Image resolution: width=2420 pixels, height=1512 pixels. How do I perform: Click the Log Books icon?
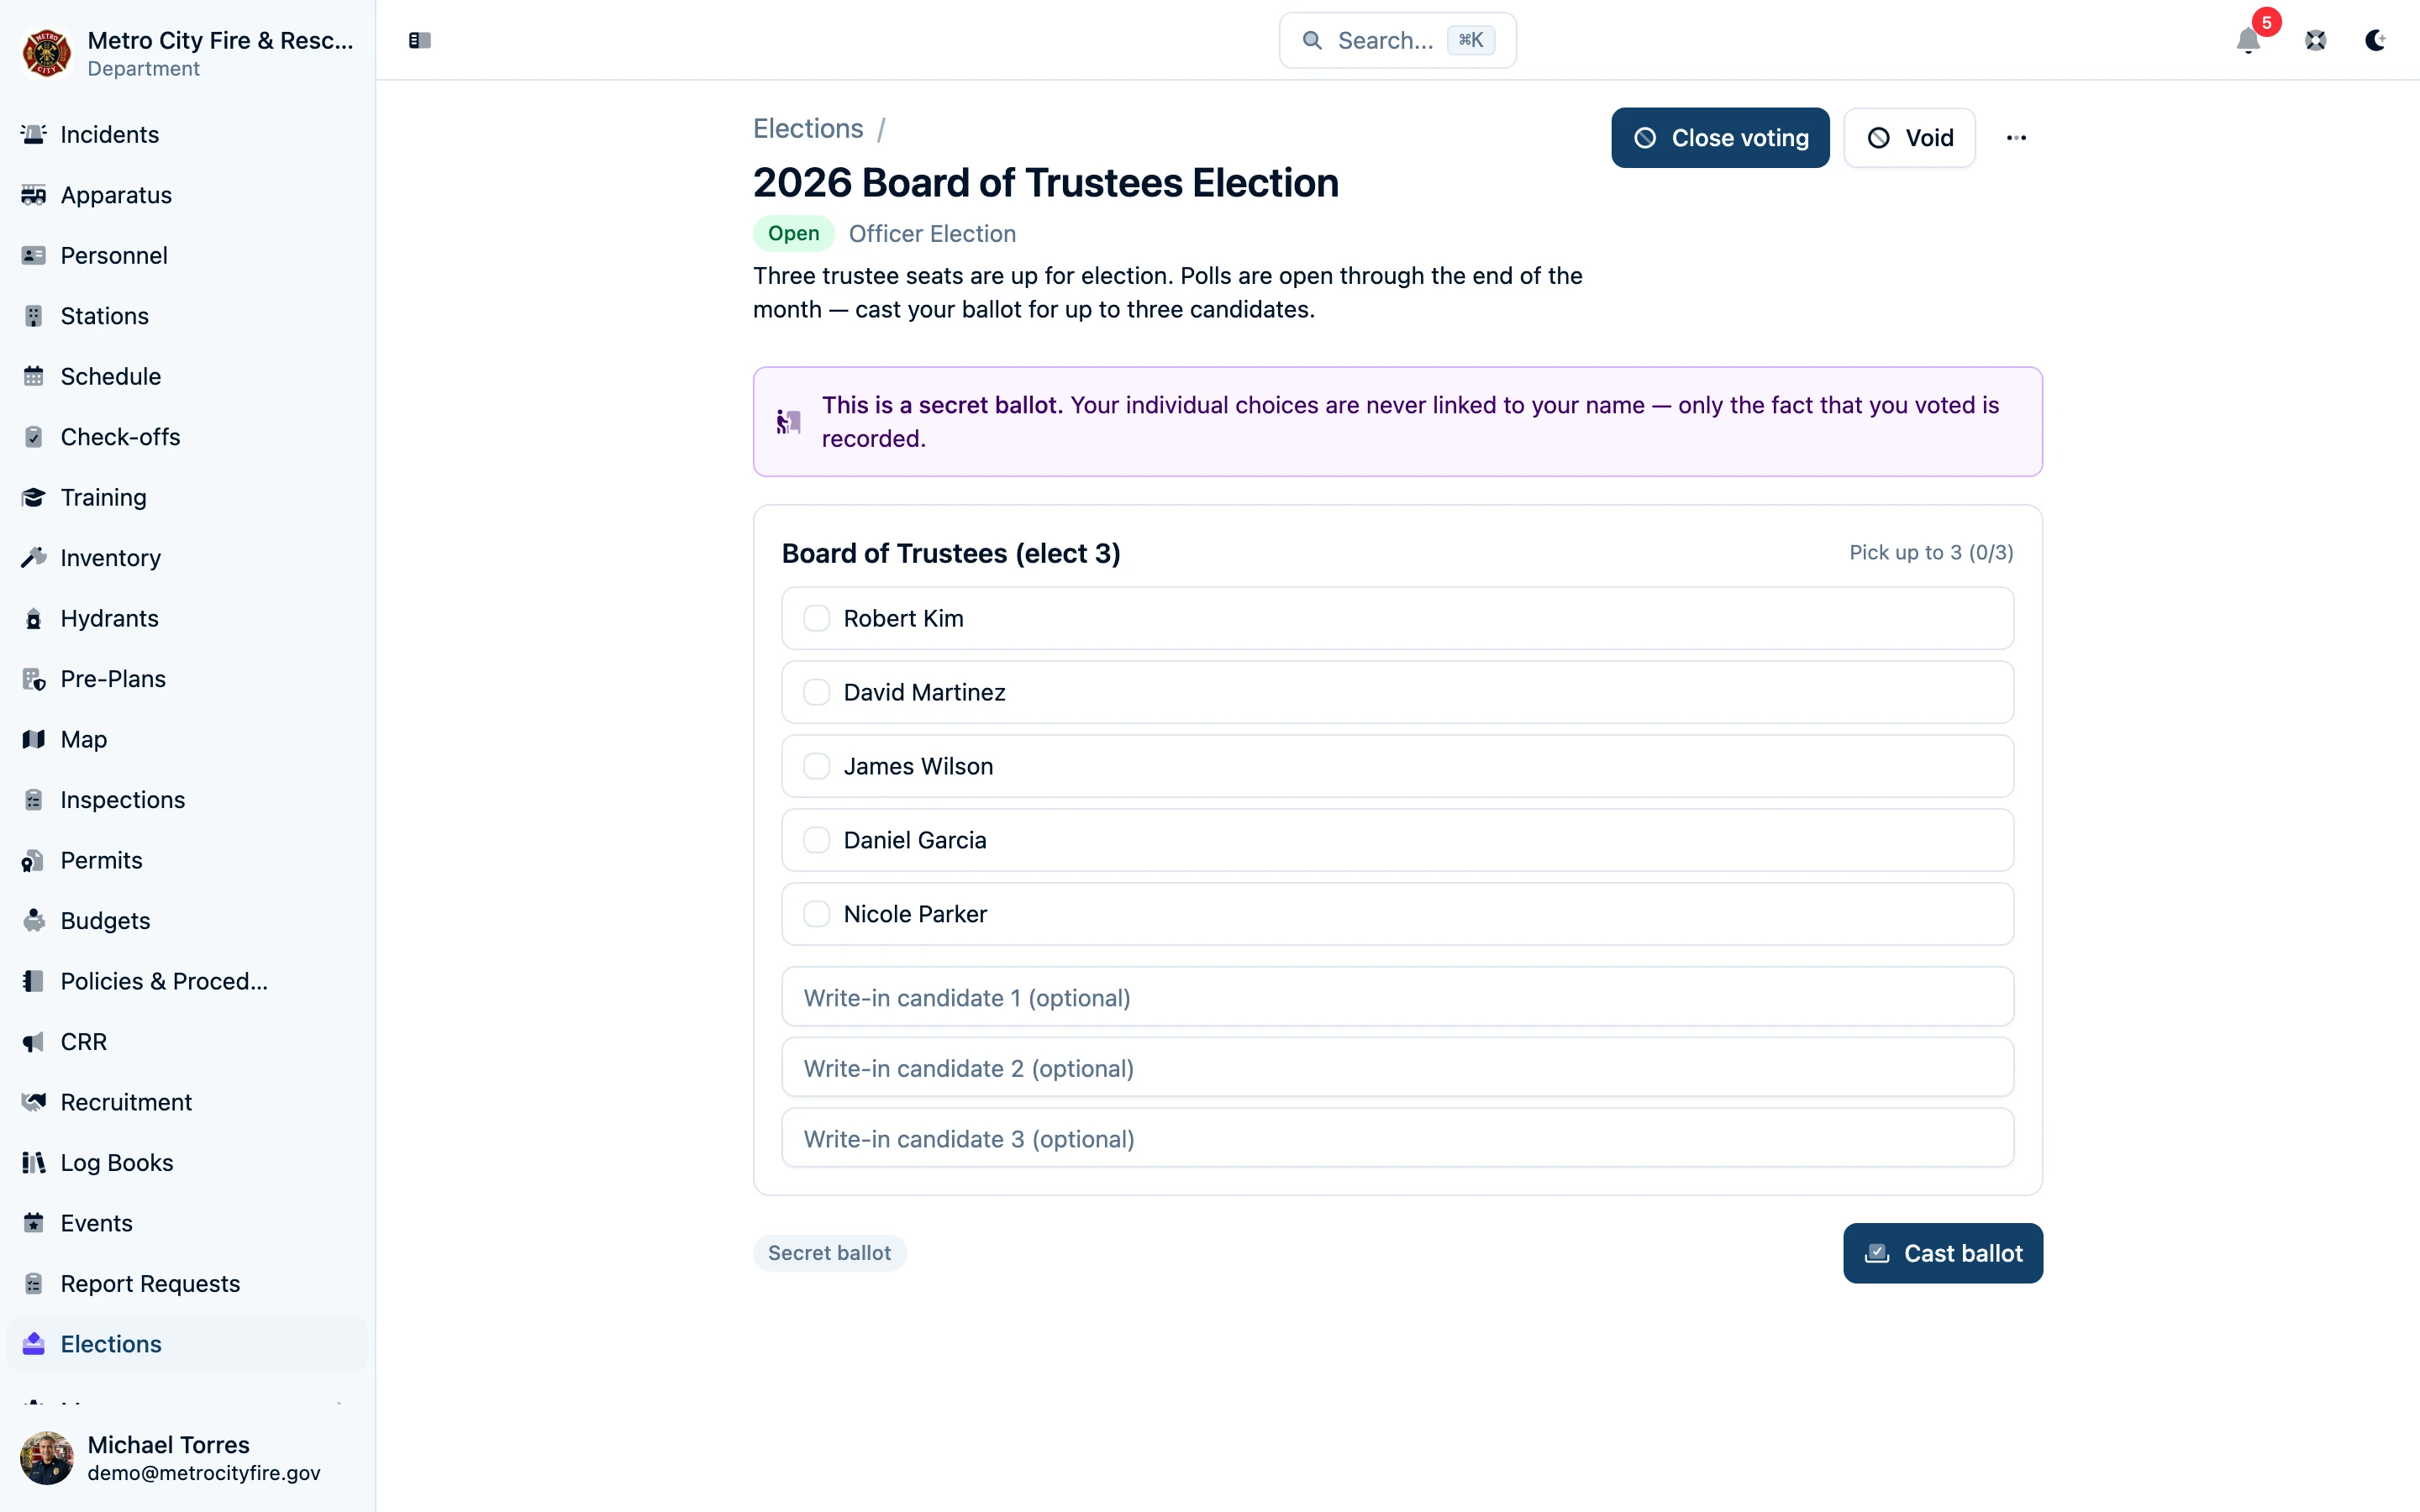[x=34, y=1162]
